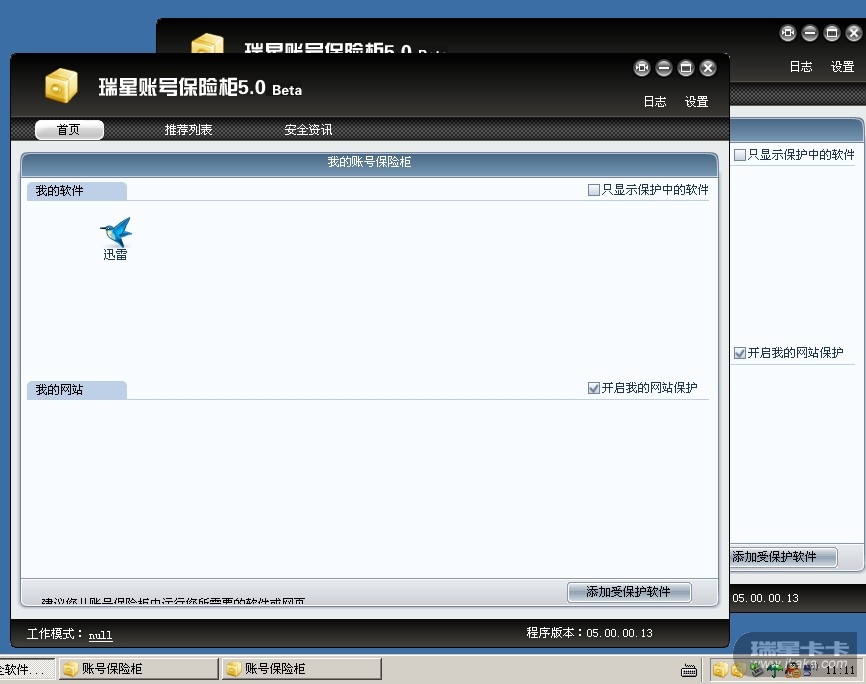
Task: Click the QQ penguin tray icon
Action: [x=793, y=670]
